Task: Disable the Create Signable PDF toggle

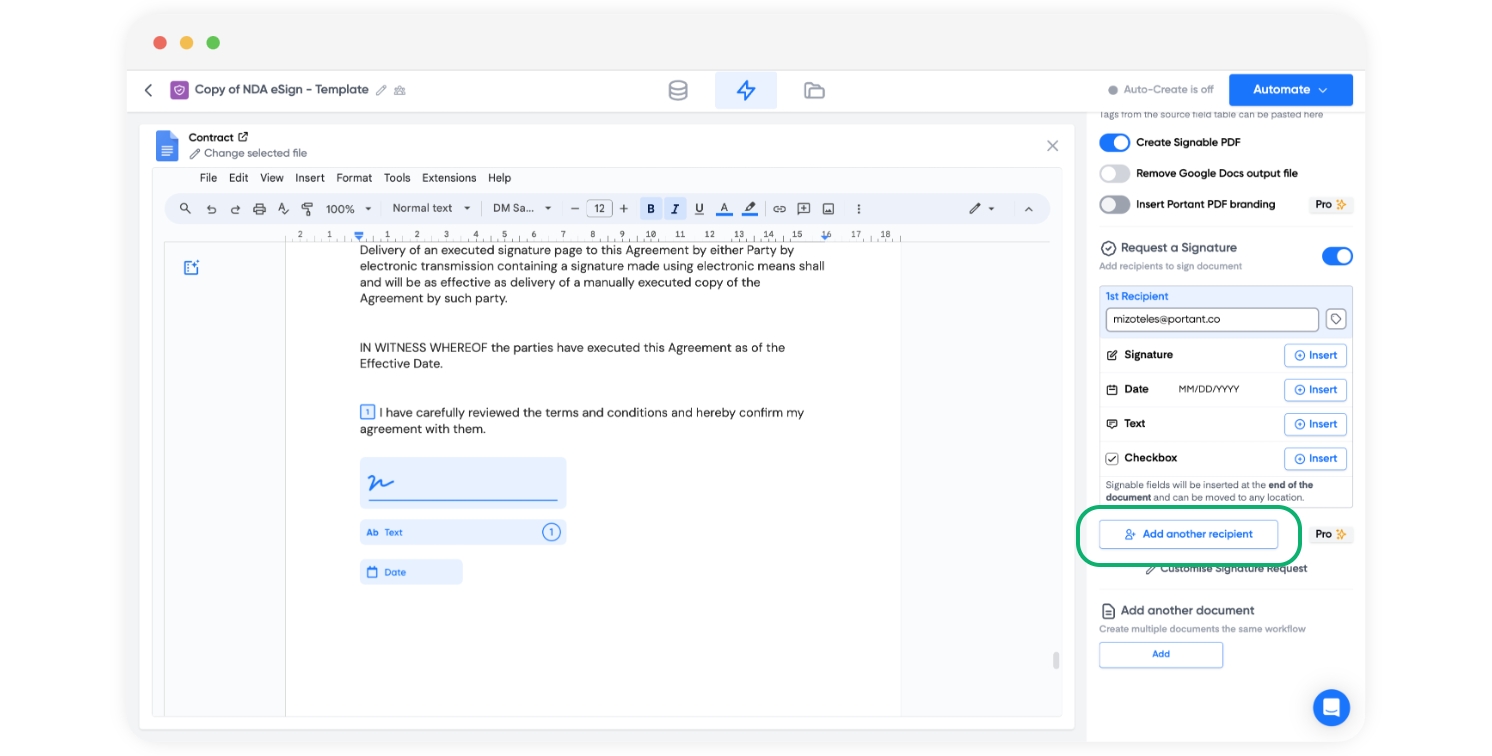Action: coord(1114,143)
